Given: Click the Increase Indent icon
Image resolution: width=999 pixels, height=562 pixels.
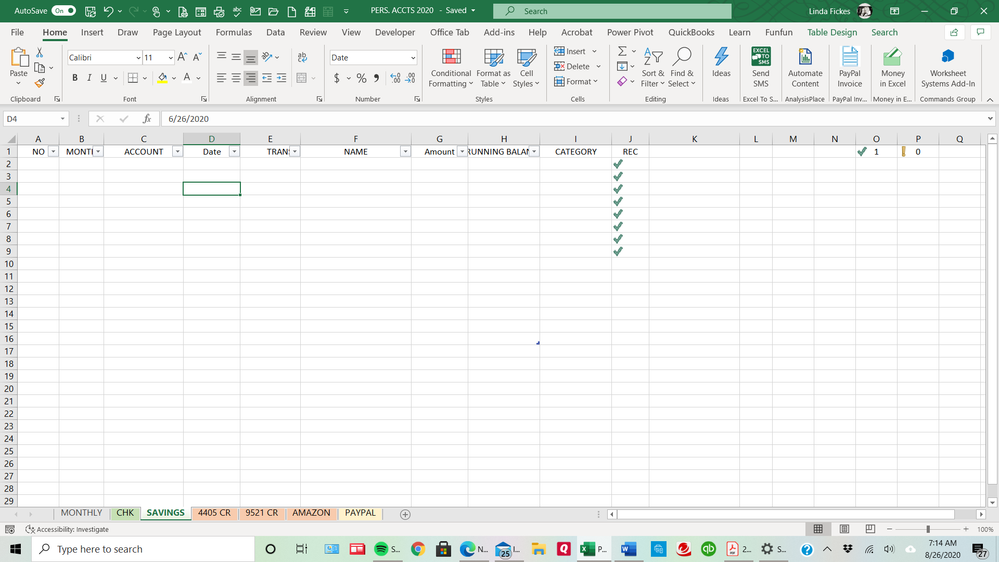Looking at the screenshot, I should pyautogui.click(x=281, y=78).
